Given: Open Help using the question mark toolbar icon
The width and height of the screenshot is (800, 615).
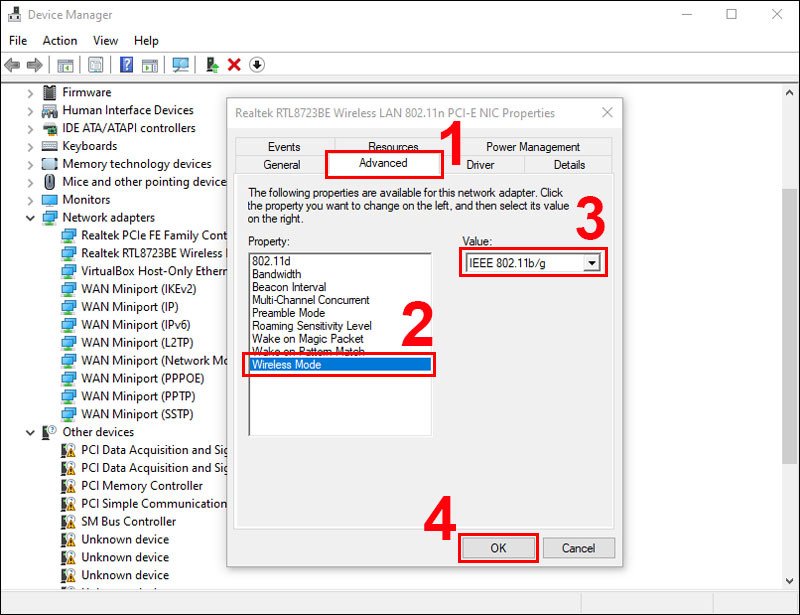Looking at the screenshot, I should click(x=126, y=64).
